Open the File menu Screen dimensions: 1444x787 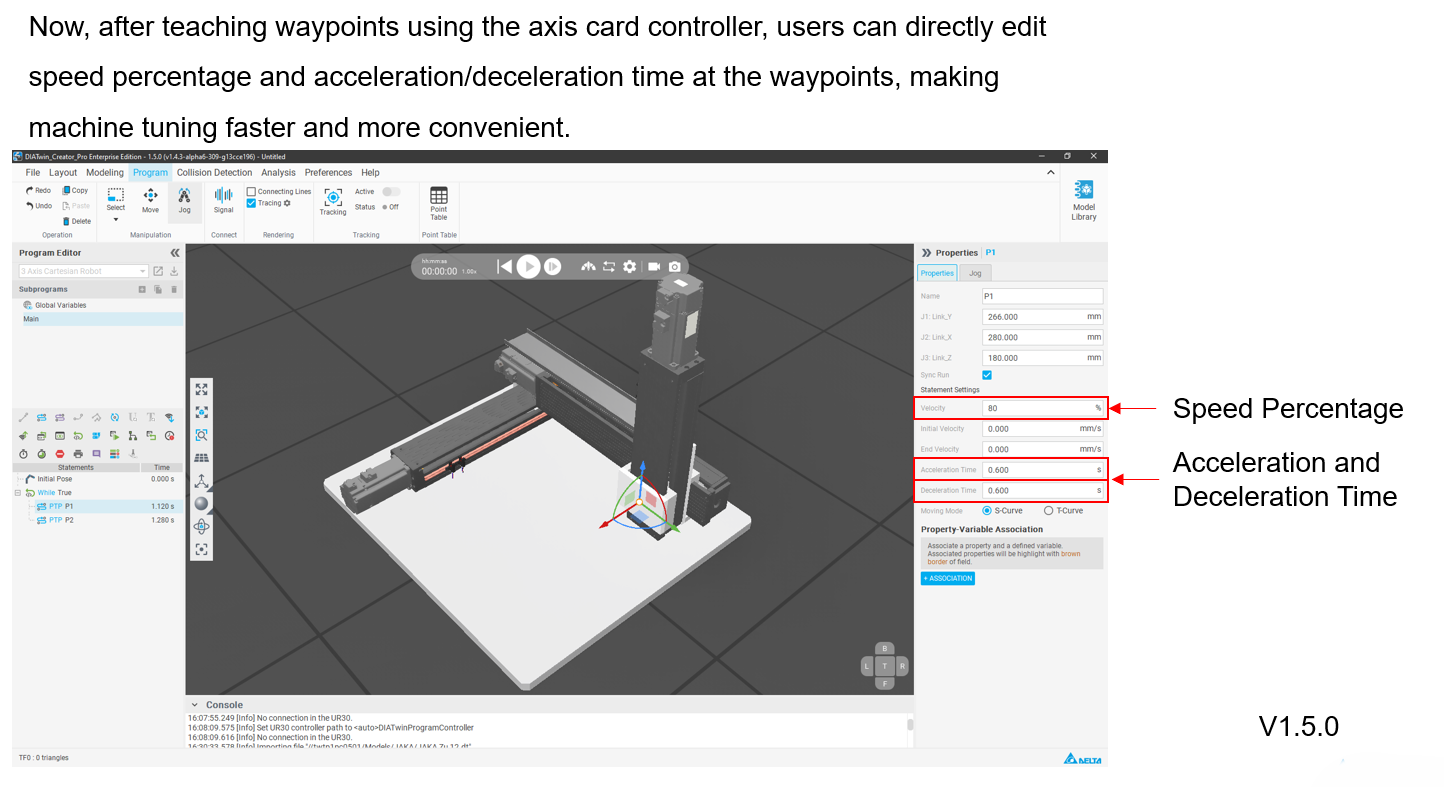coord(33,173)
